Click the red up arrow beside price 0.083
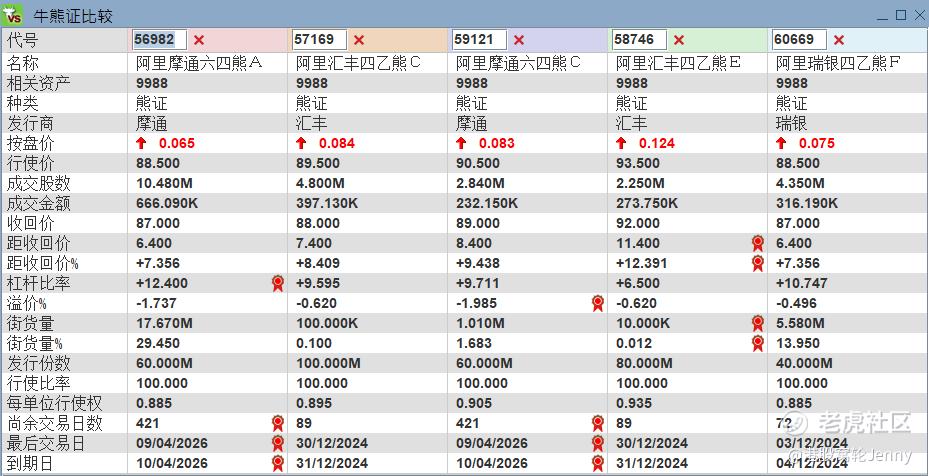The height and width of the screenshot is (476, 929). (x=461, y=143)
